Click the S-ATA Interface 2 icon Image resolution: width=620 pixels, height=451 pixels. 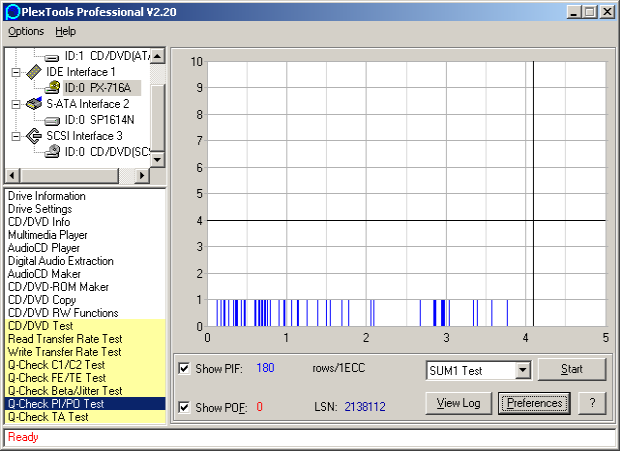tap(34, 104)
